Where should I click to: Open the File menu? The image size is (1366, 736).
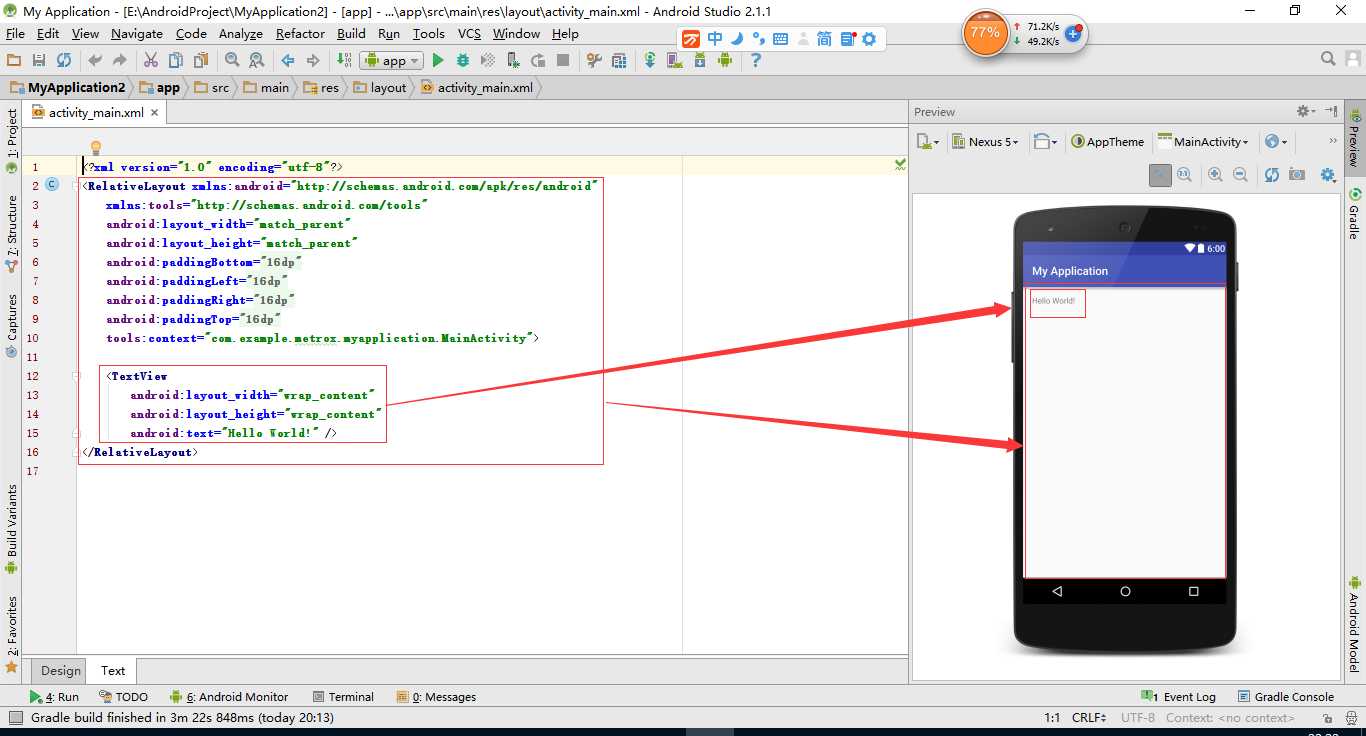click(x=15, y=33)
